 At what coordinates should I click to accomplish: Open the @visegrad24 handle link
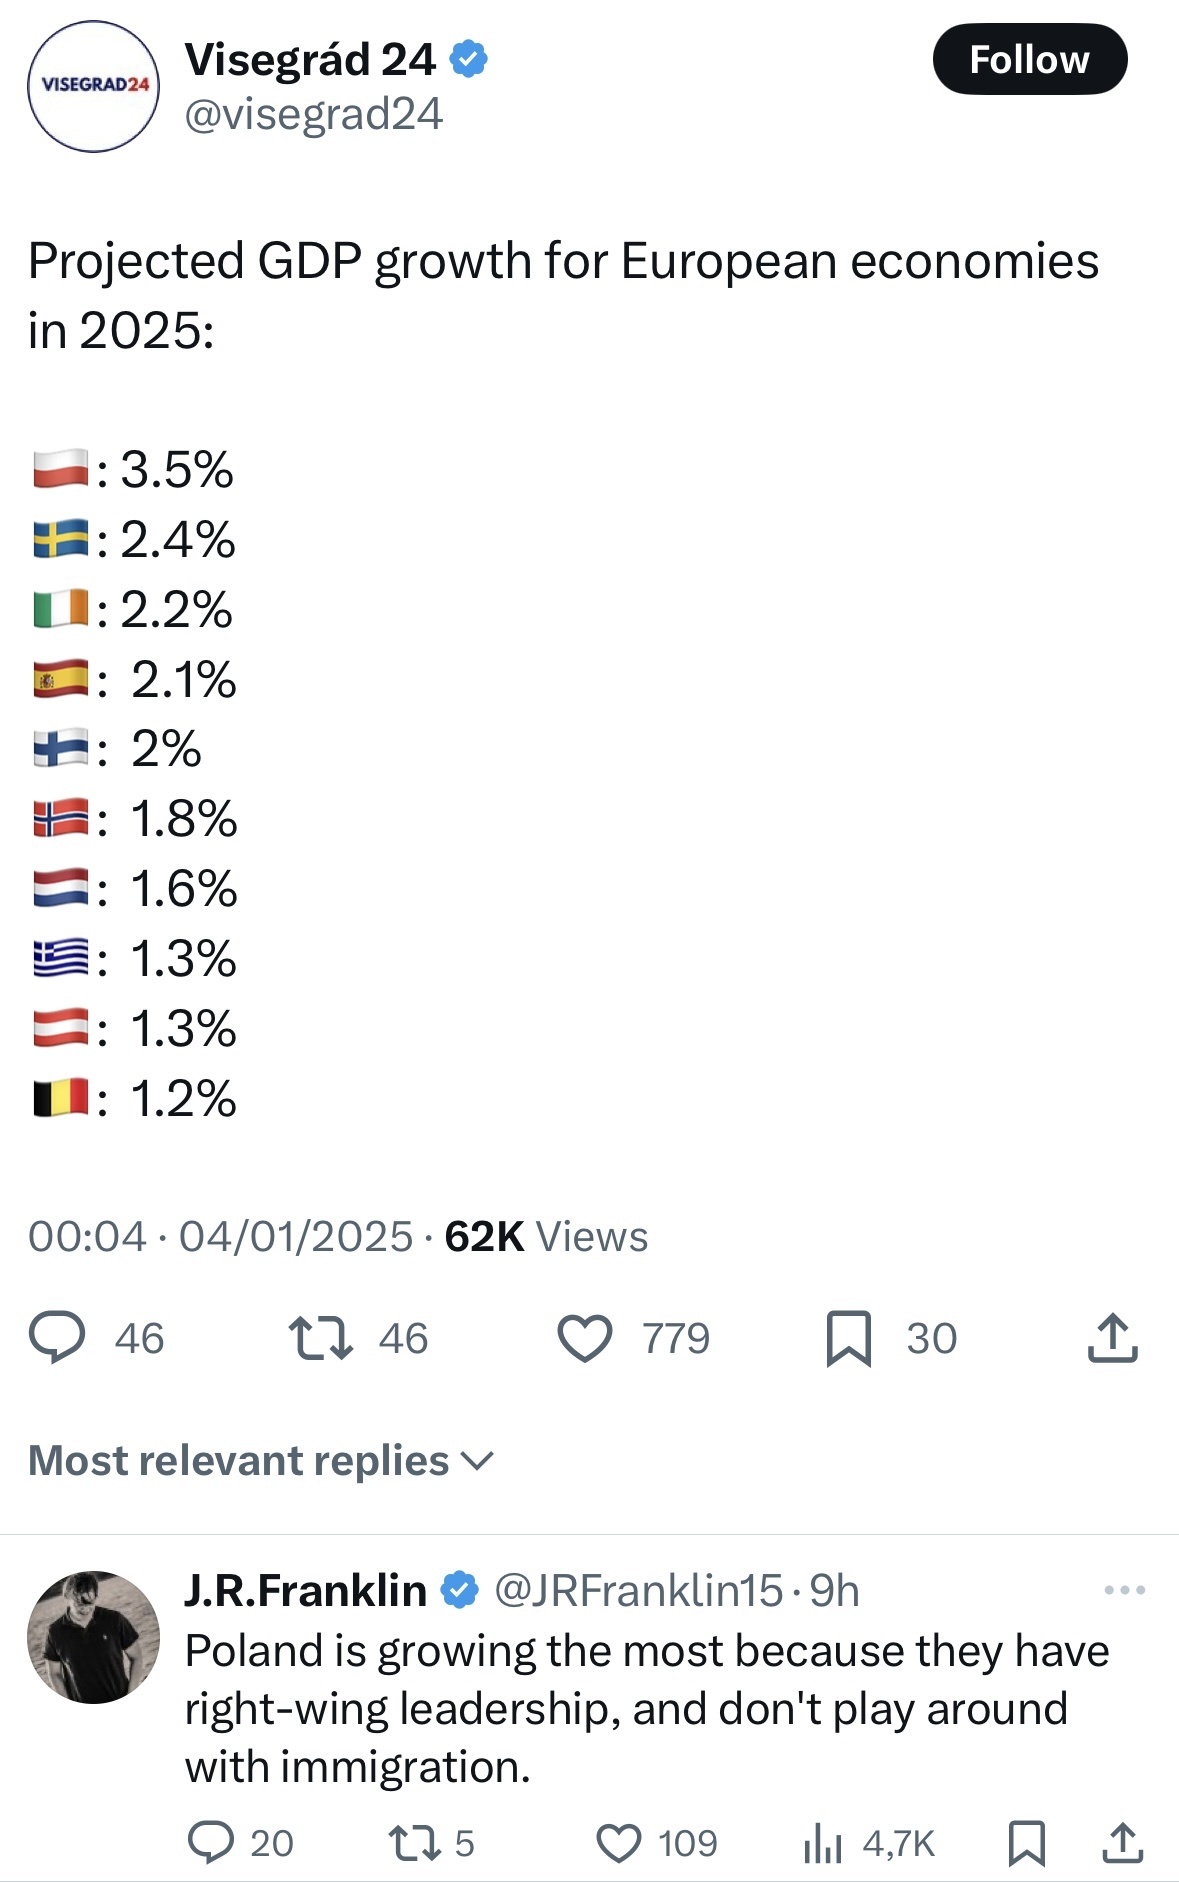(313, 114)
